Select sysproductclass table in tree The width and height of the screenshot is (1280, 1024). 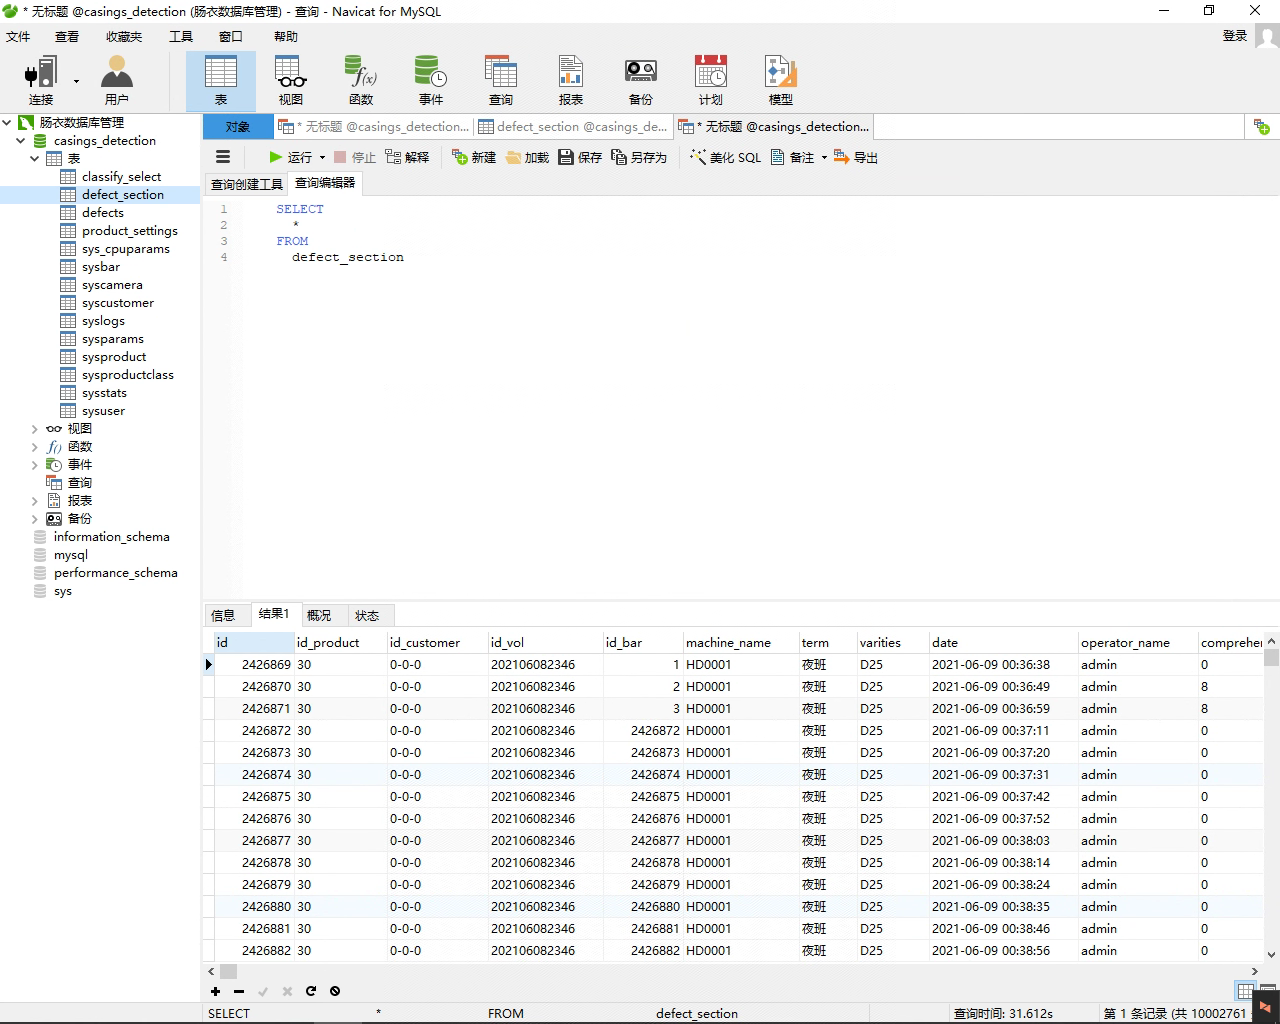127,375
